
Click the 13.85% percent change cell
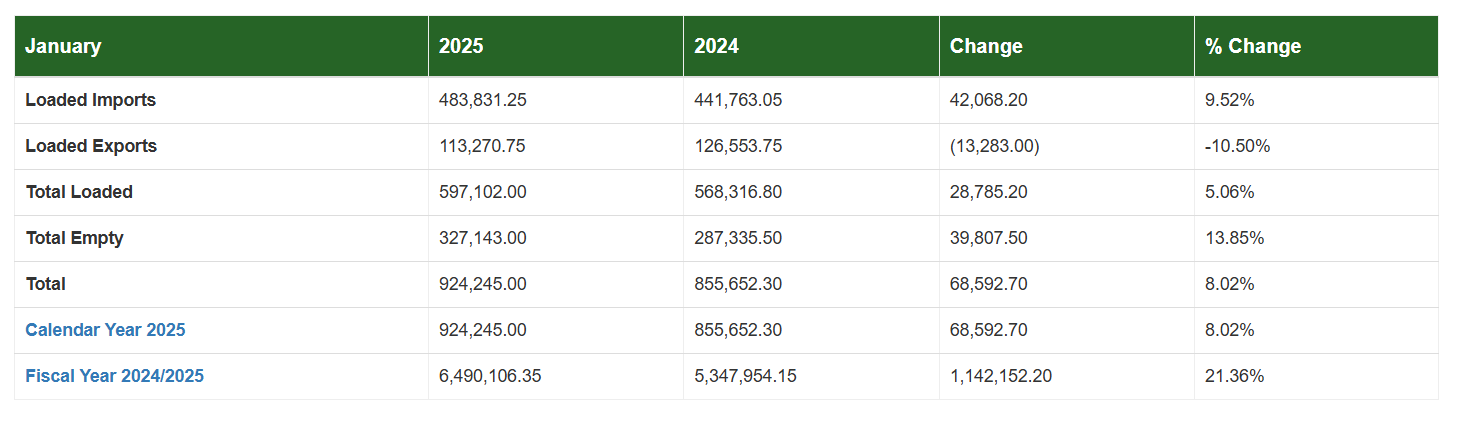pyautogui.click(x=1234, y=238)
